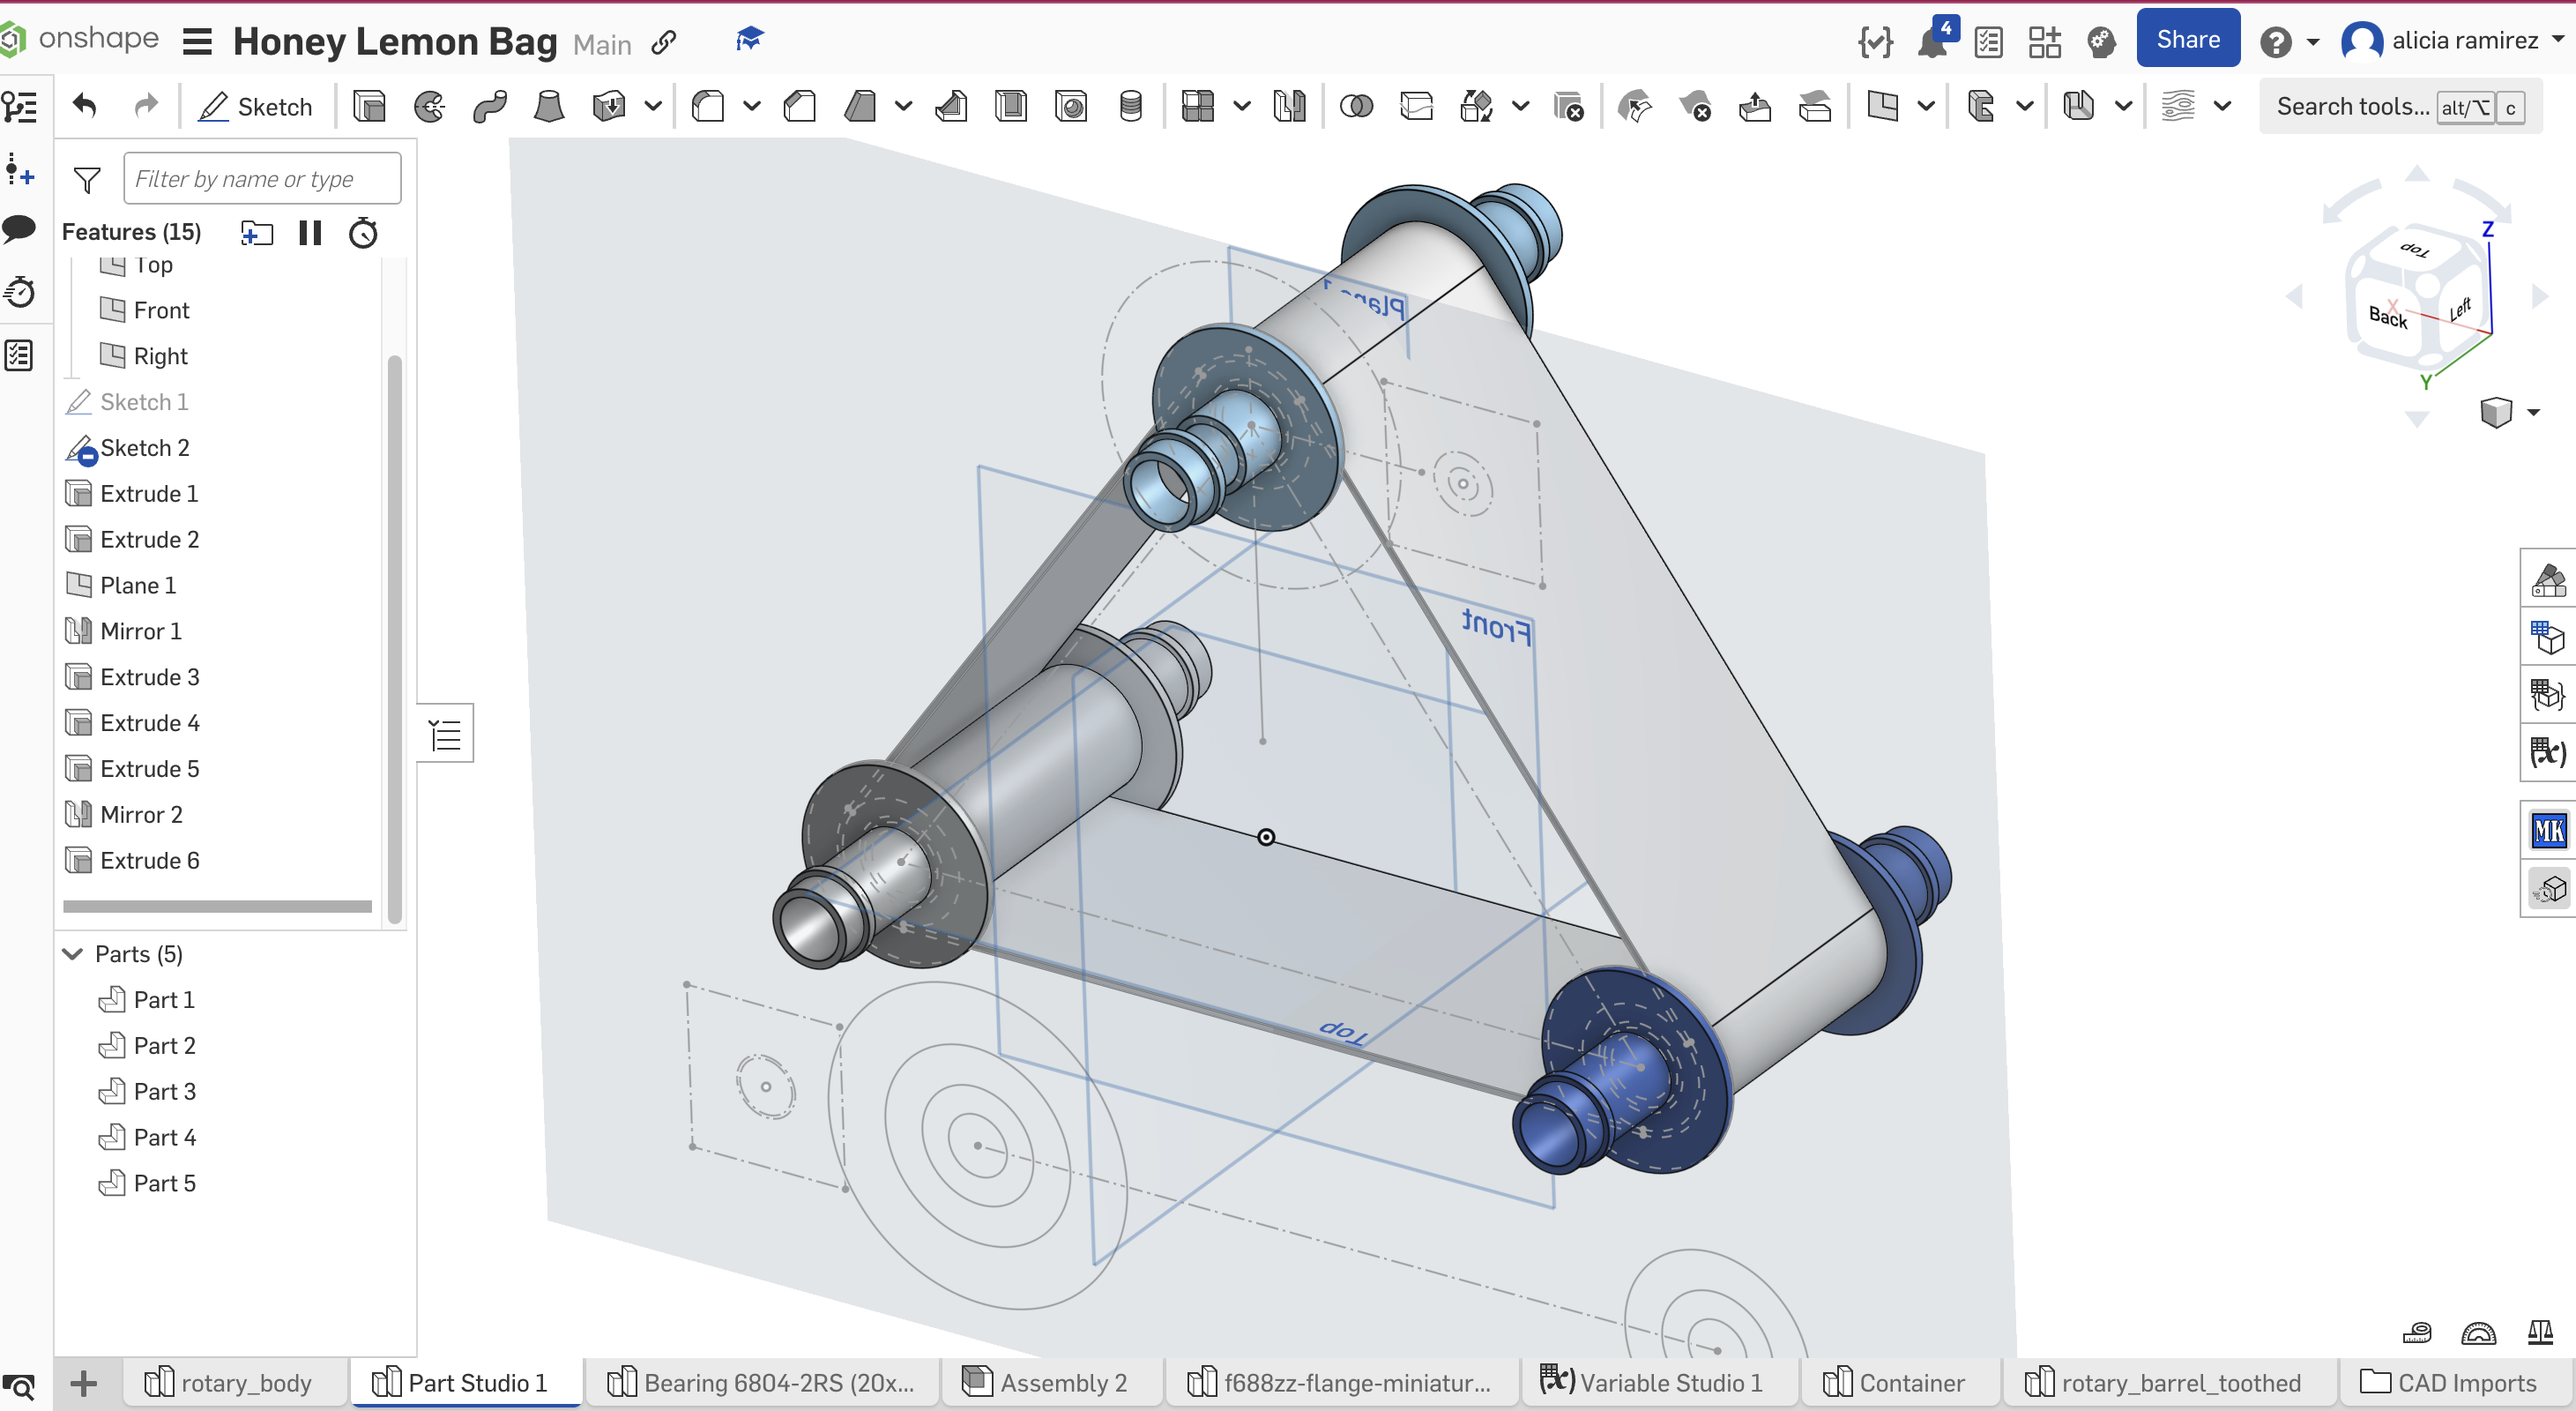Toggle the filter funnel icon
This screenshot has height=1411, width=2576.
point(87,179)
